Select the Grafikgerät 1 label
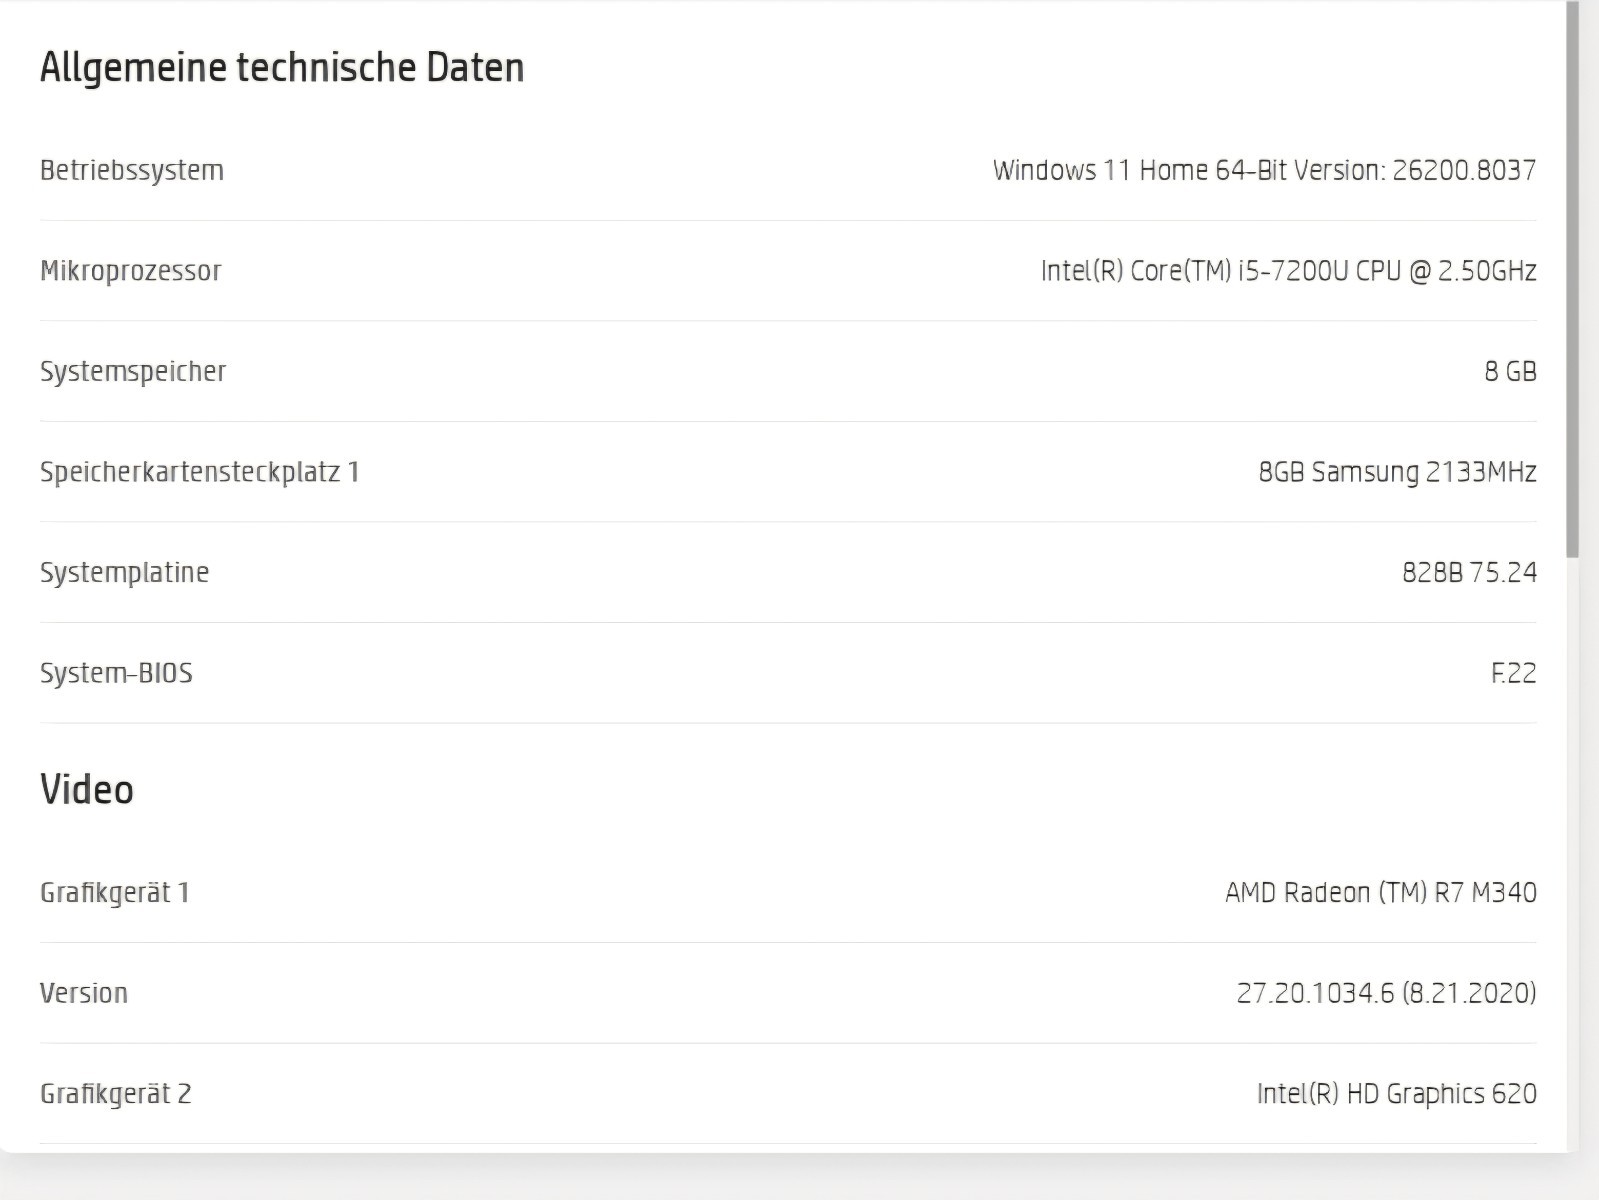 (115, 893)
